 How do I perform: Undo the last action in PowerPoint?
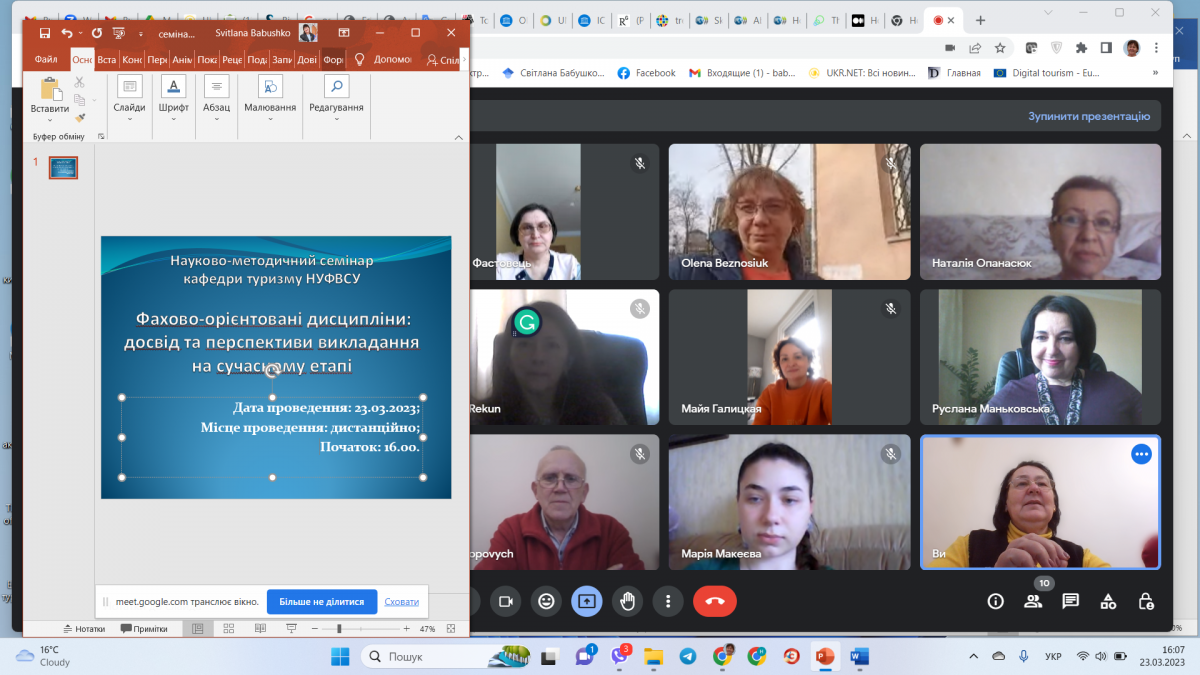(67, 33)
